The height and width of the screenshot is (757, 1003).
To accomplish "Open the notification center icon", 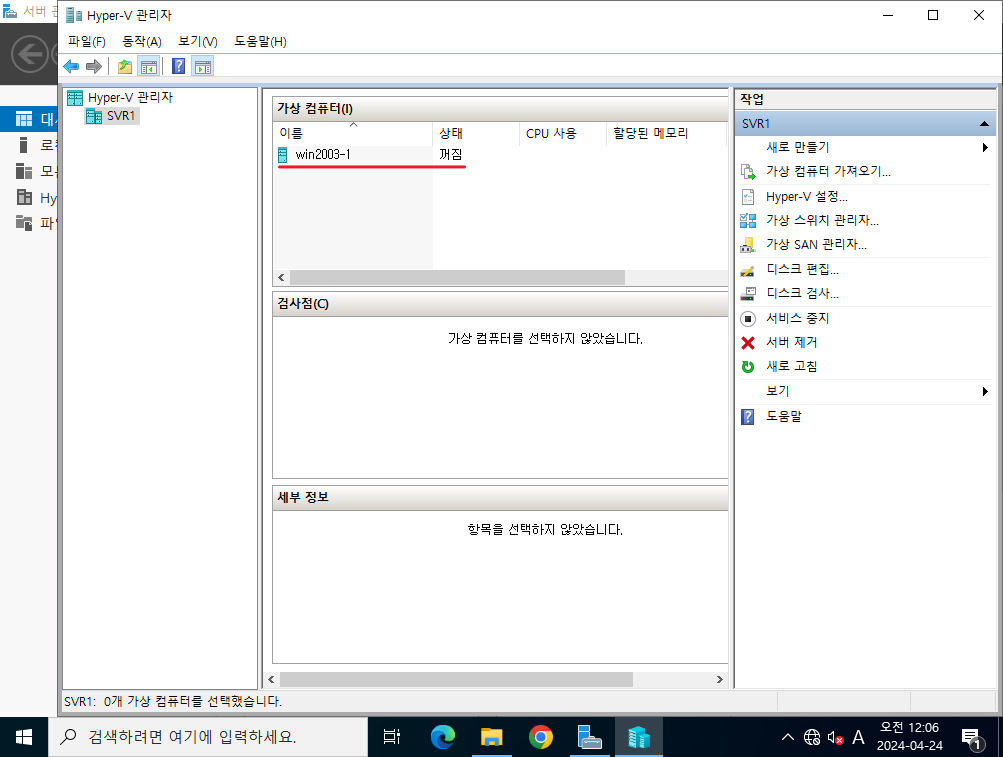I will pyautogui.click(x=972, y=738).
